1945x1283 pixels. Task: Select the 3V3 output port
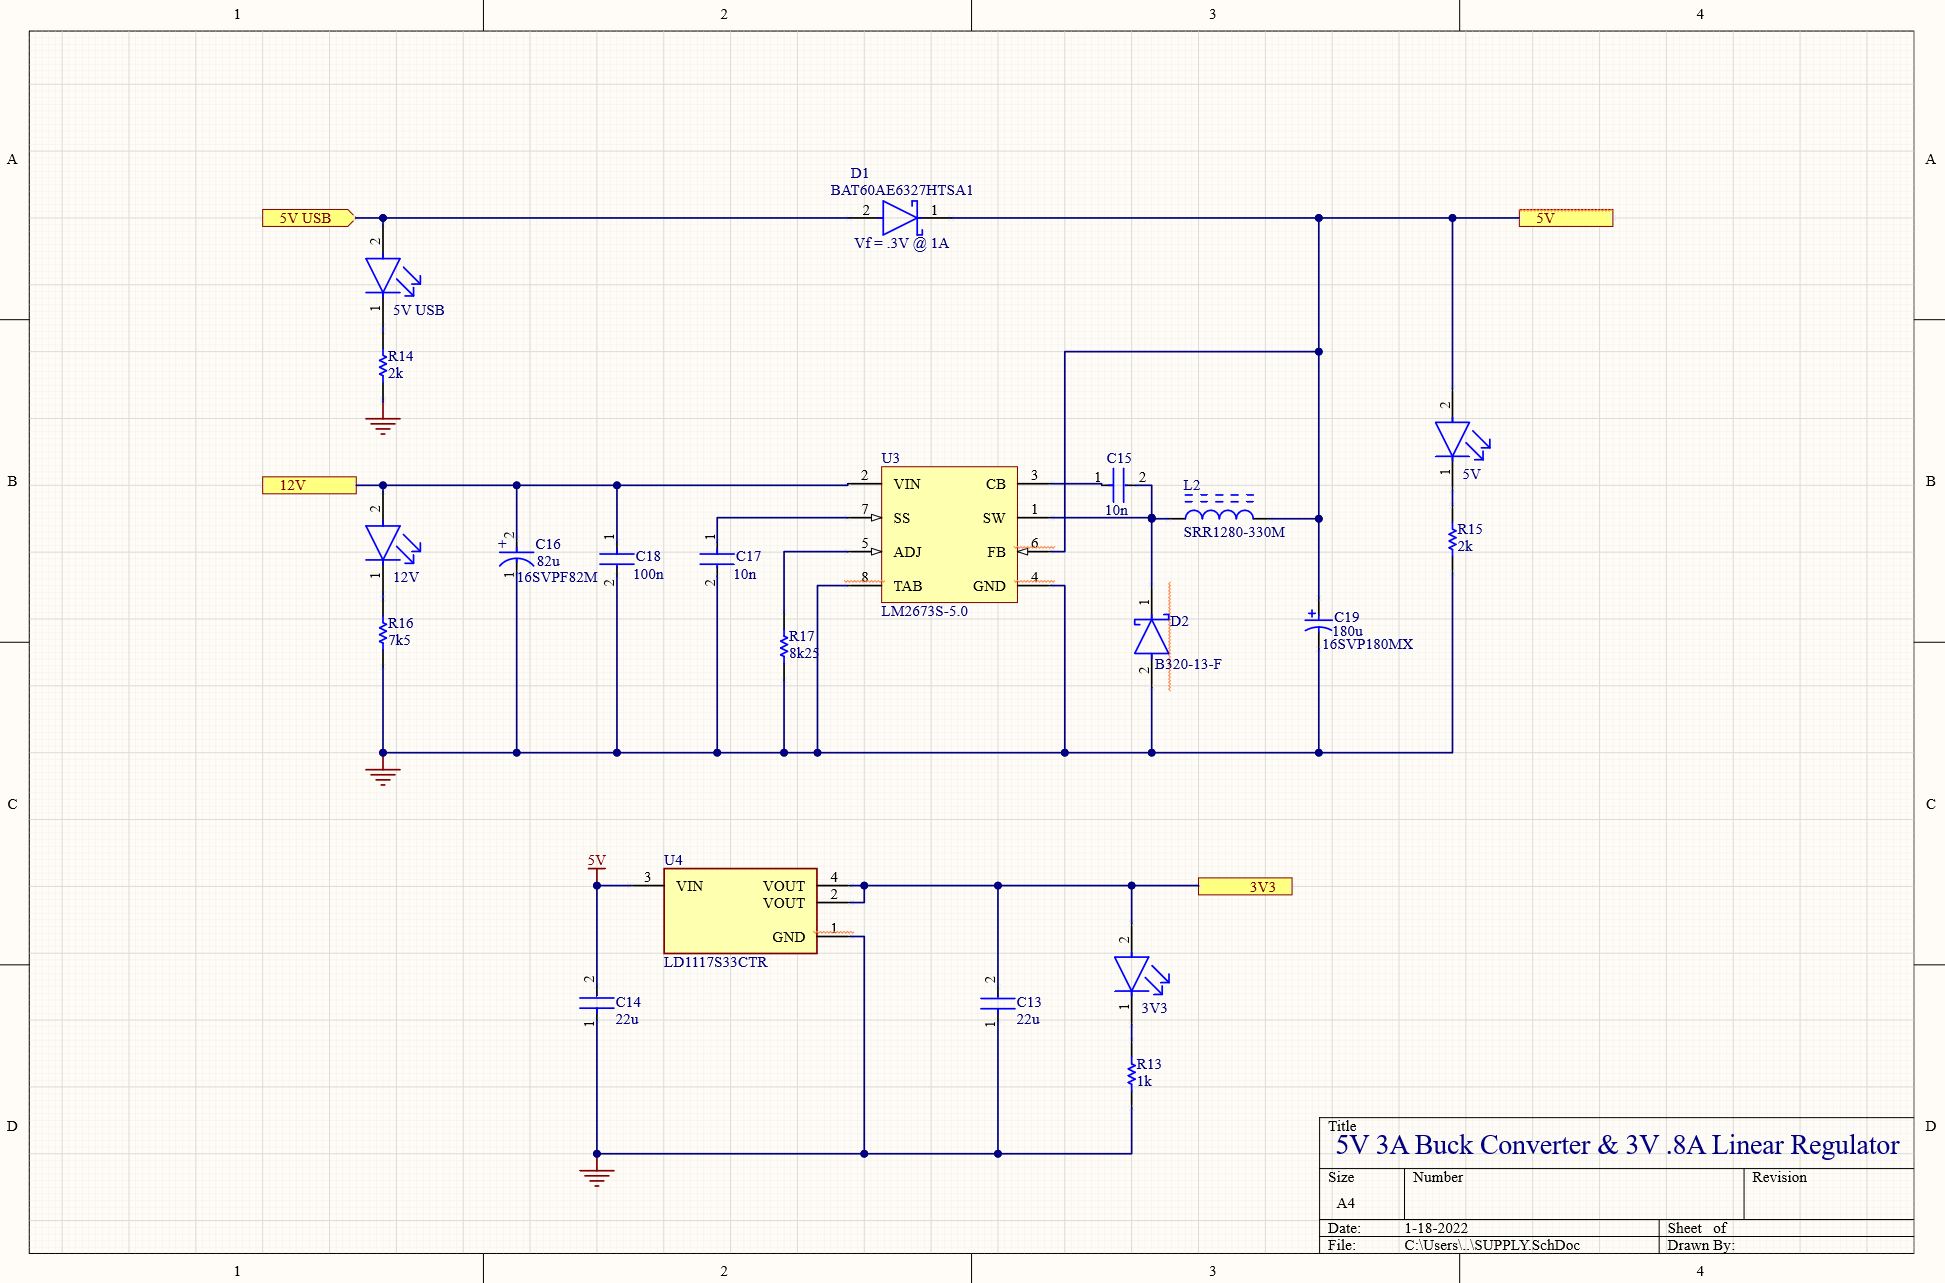1244,886
